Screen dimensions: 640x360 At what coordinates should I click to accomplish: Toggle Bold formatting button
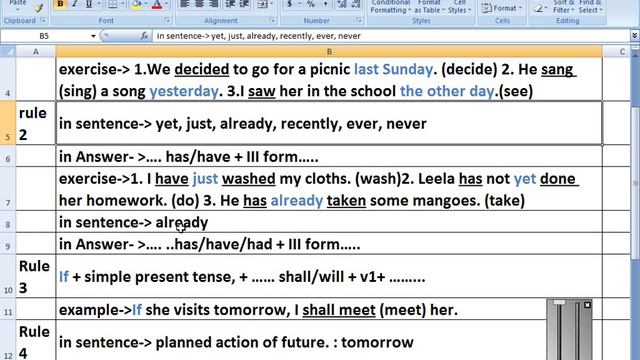[60, 4]
